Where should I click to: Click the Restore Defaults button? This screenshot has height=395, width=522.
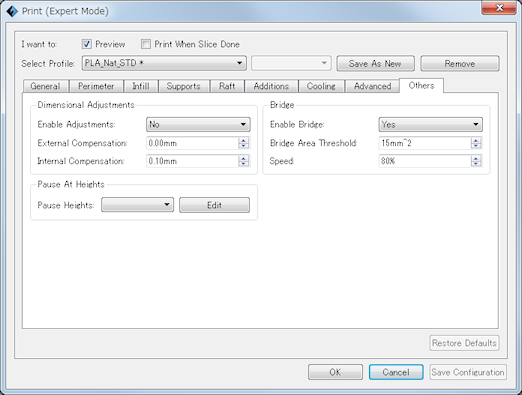pos(464,343)
